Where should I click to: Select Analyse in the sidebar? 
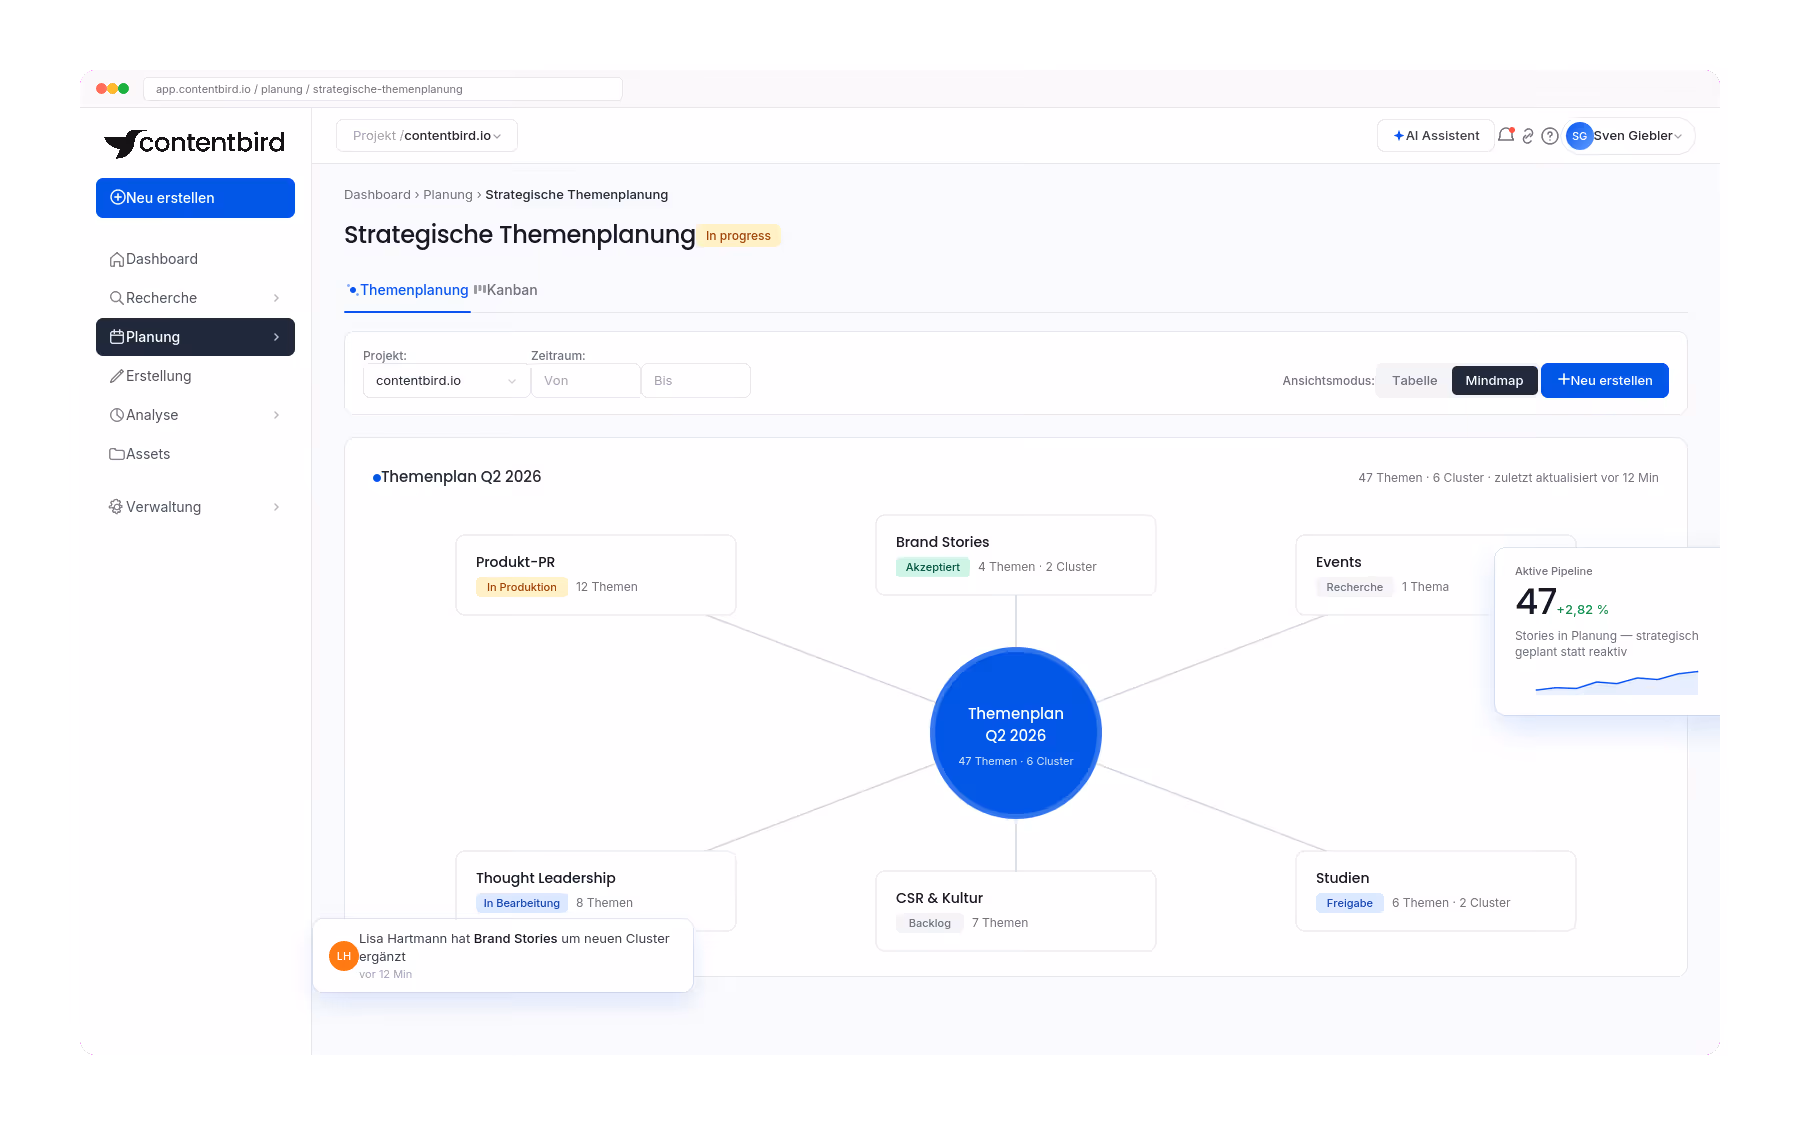tap(195, 415)
